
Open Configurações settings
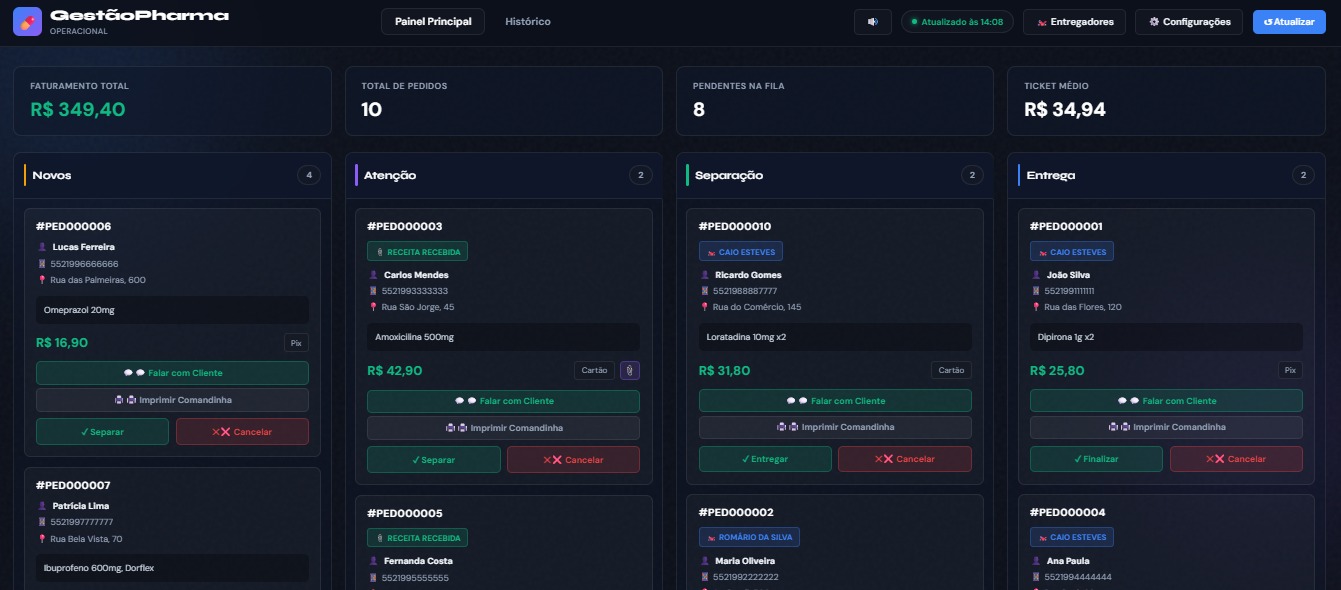(1190, 22)
